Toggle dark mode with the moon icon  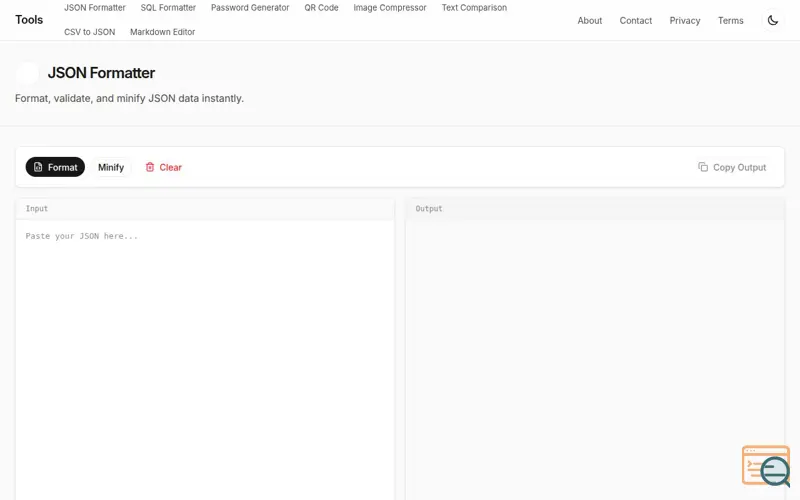pos(772,20)
